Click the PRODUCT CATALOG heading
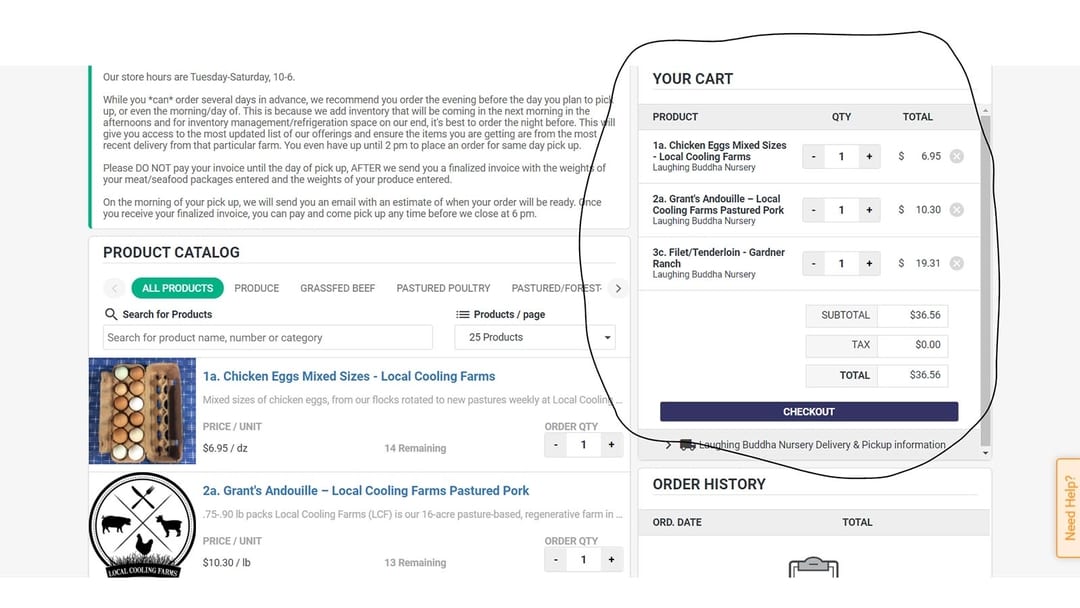1080x608 pixels. pos(172,253)
